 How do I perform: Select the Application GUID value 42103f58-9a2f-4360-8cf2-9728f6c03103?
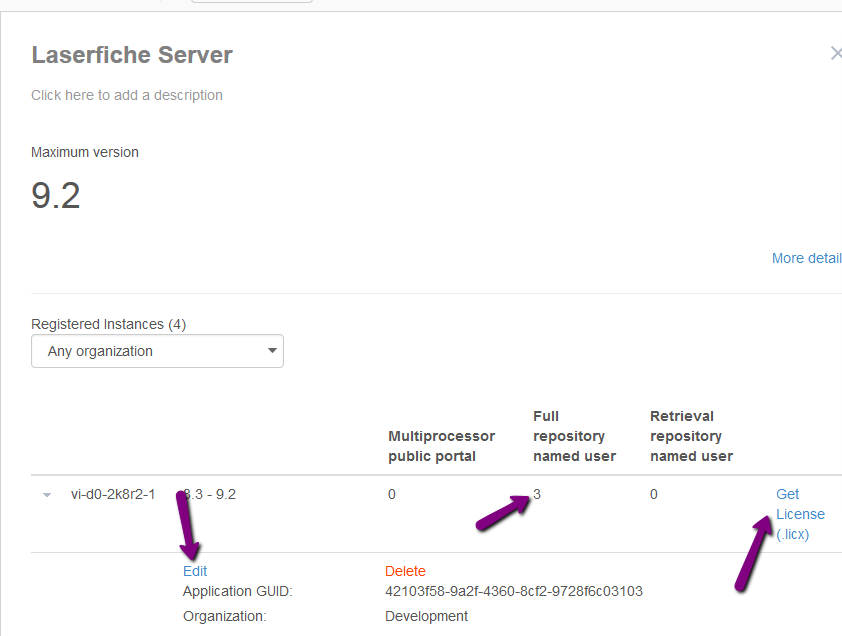(x=514, y=591)
